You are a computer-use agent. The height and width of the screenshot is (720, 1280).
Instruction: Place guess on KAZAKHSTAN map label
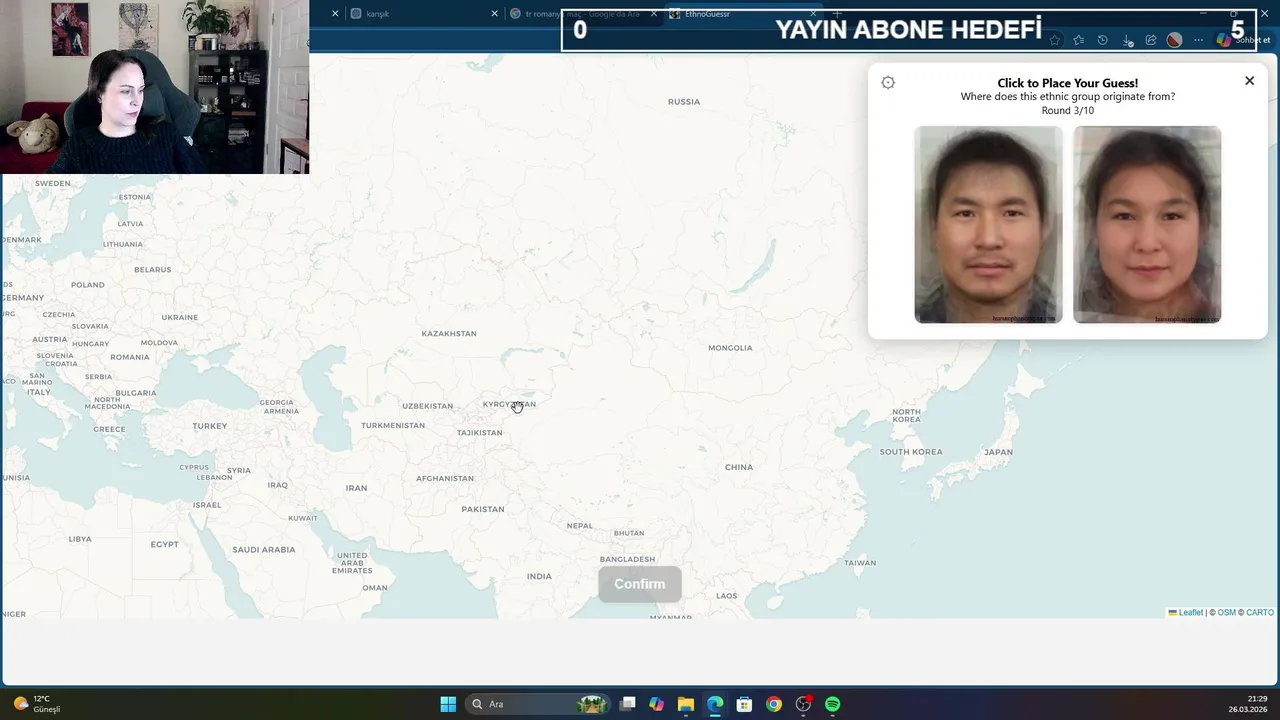[449, 333]
